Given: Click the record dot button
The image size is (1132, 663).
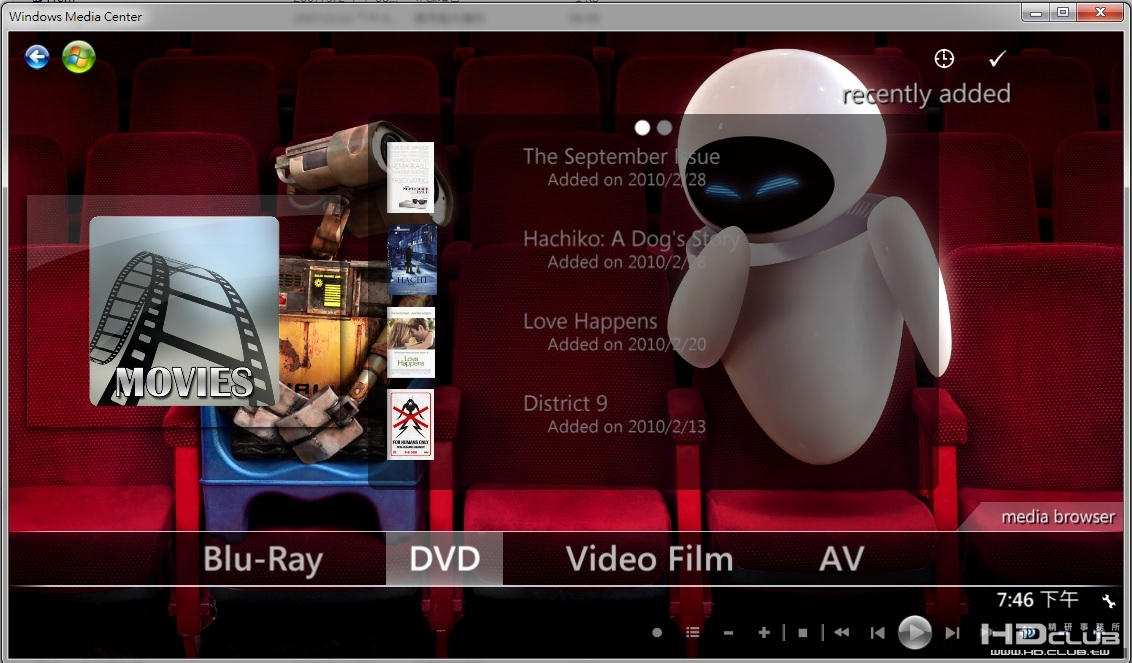Looking at the screenshot, I should click(x=657, y=633).
